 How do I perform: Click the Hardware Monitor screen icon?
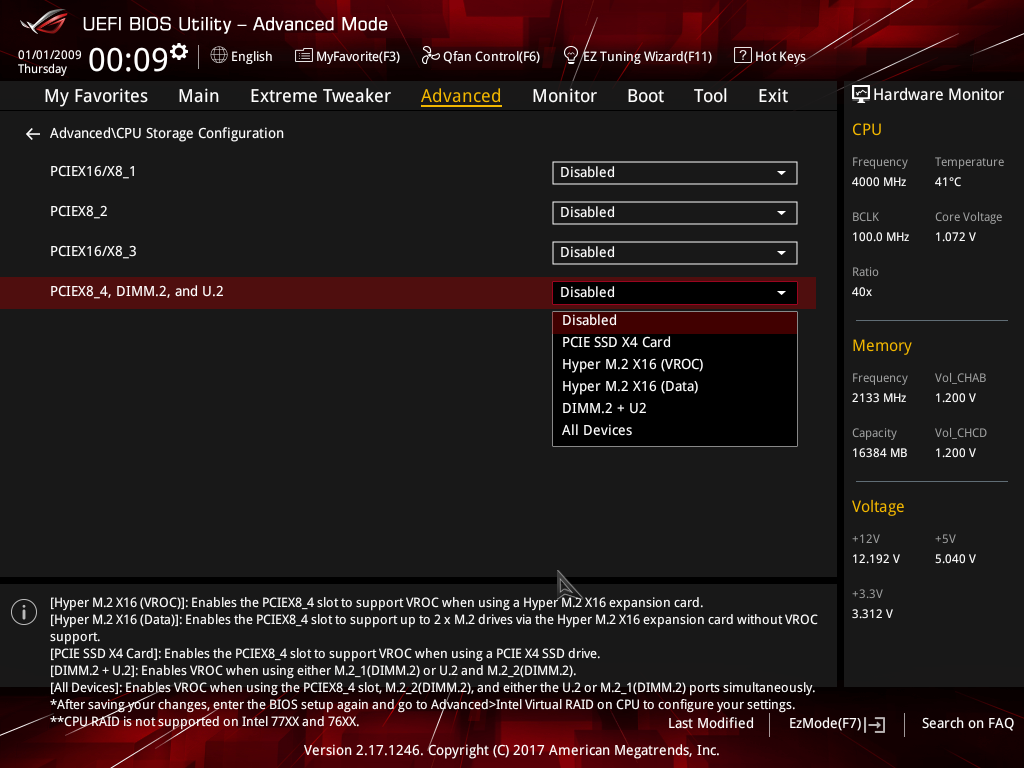[x=861, y=95]
